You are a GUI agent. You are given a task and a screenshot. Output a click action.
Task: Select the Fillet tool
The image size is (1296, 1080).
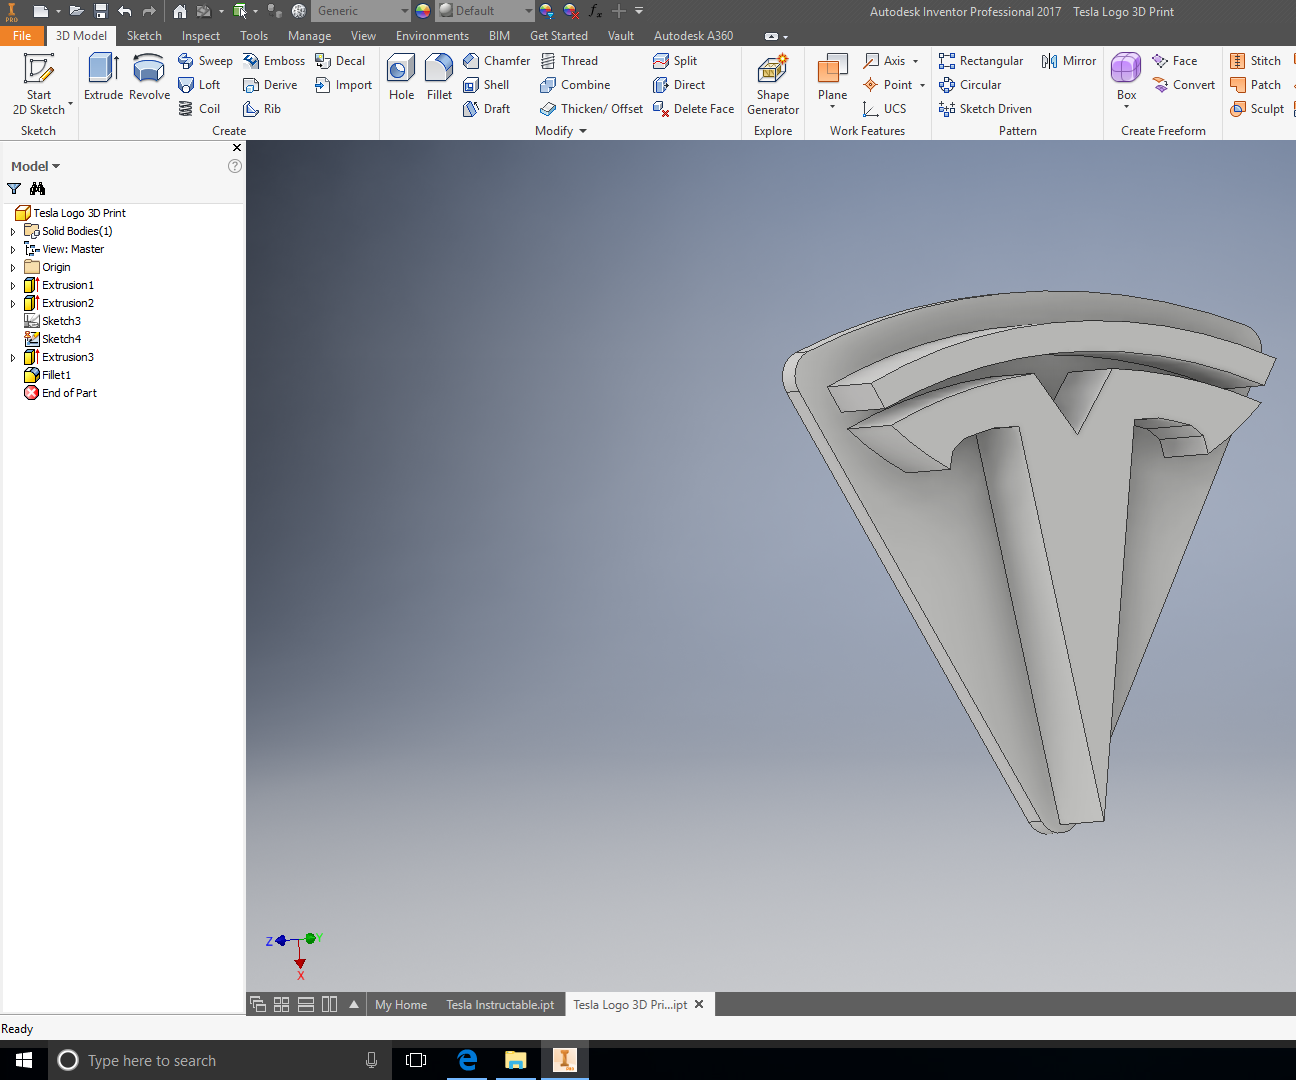click(x=439, y=77)
